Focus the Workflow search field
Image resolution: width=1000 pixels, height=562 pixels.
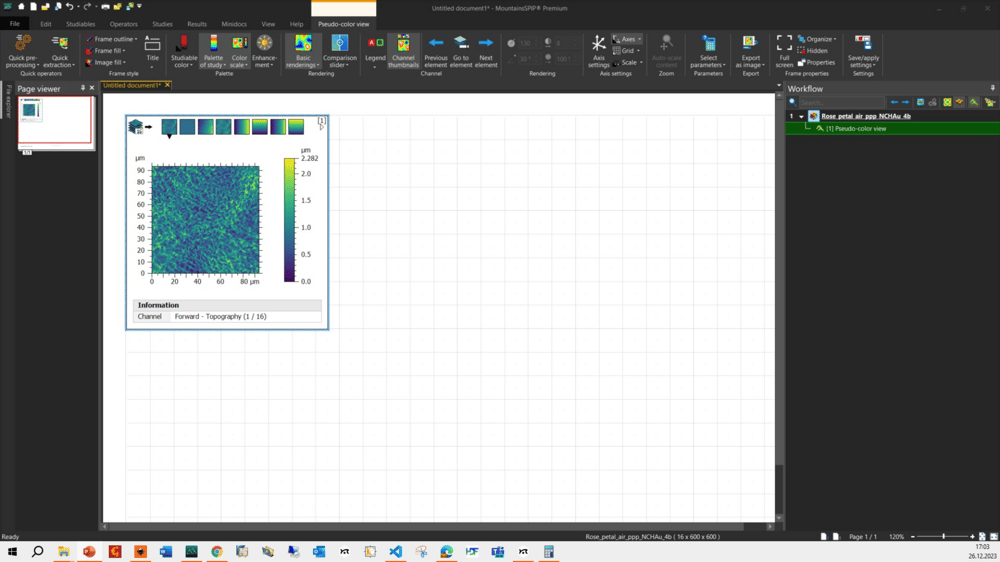click(x=841, y=102)
